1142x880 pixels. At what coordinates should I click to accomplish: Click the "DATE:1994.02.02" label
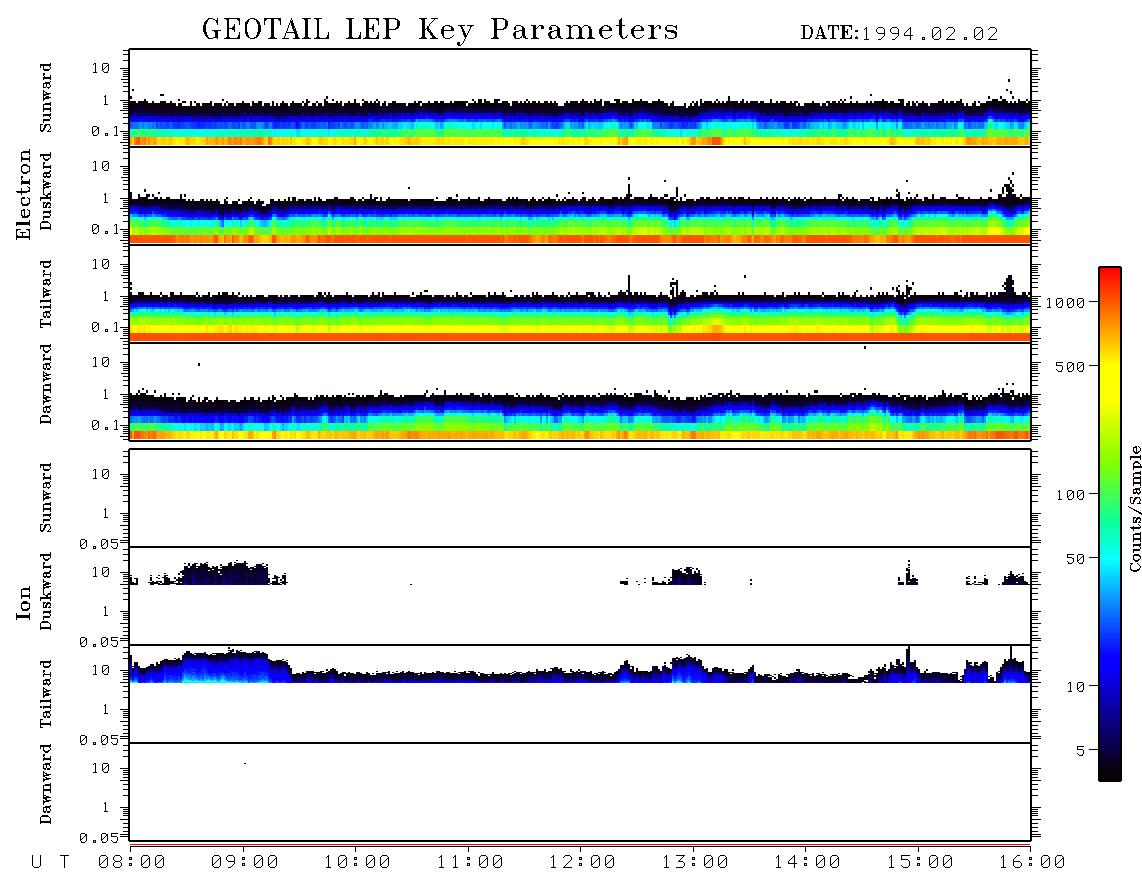coord(899,34)
